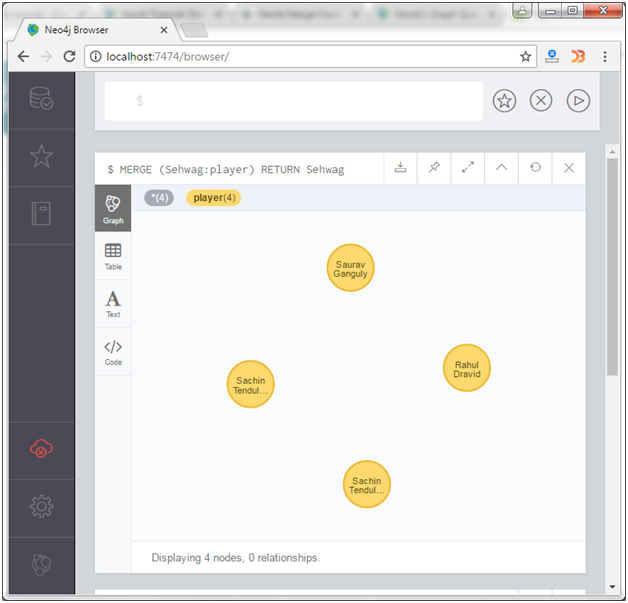This screenshot has height=603, width=628.
Task: Pin the MERGE result frame
Action: point(434,168)
